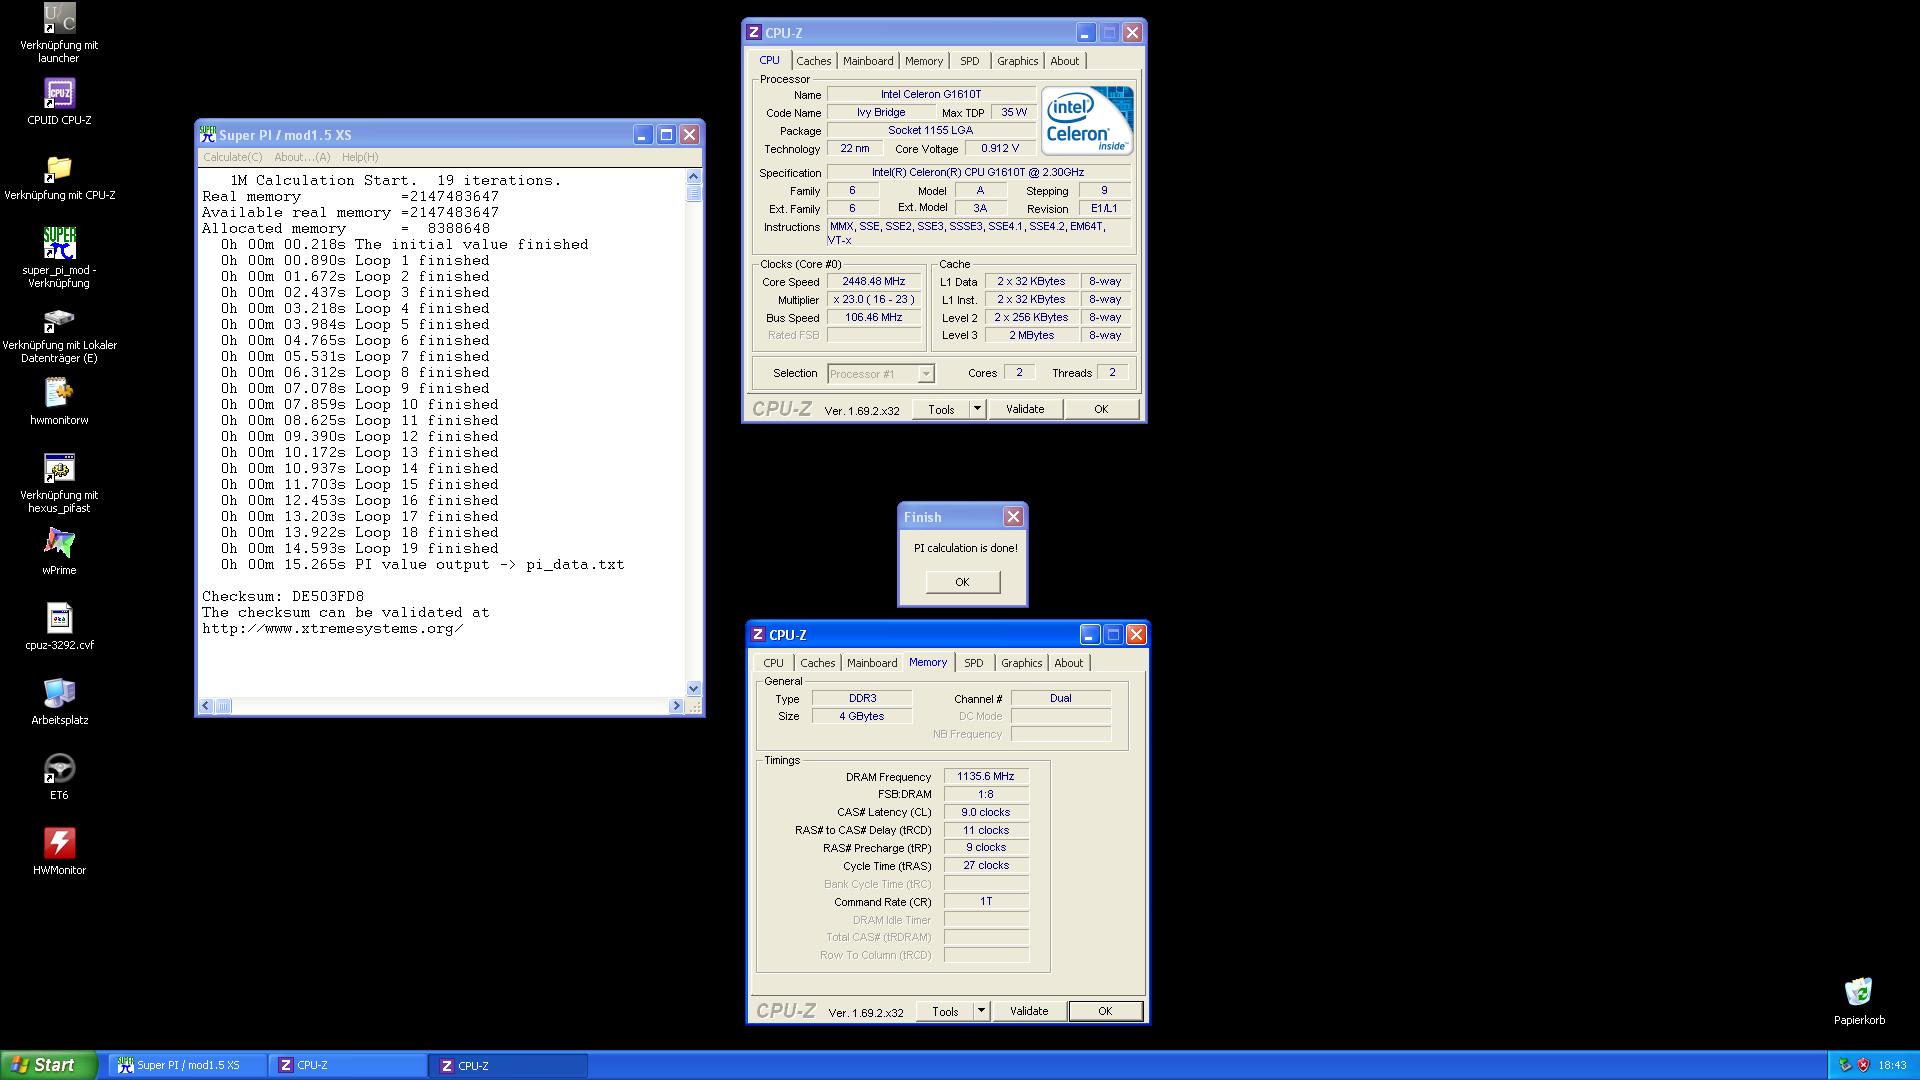Click the Checksum: DE503FD8 line
This screenshot has height=1080, width=1920.
pos(283,597)
